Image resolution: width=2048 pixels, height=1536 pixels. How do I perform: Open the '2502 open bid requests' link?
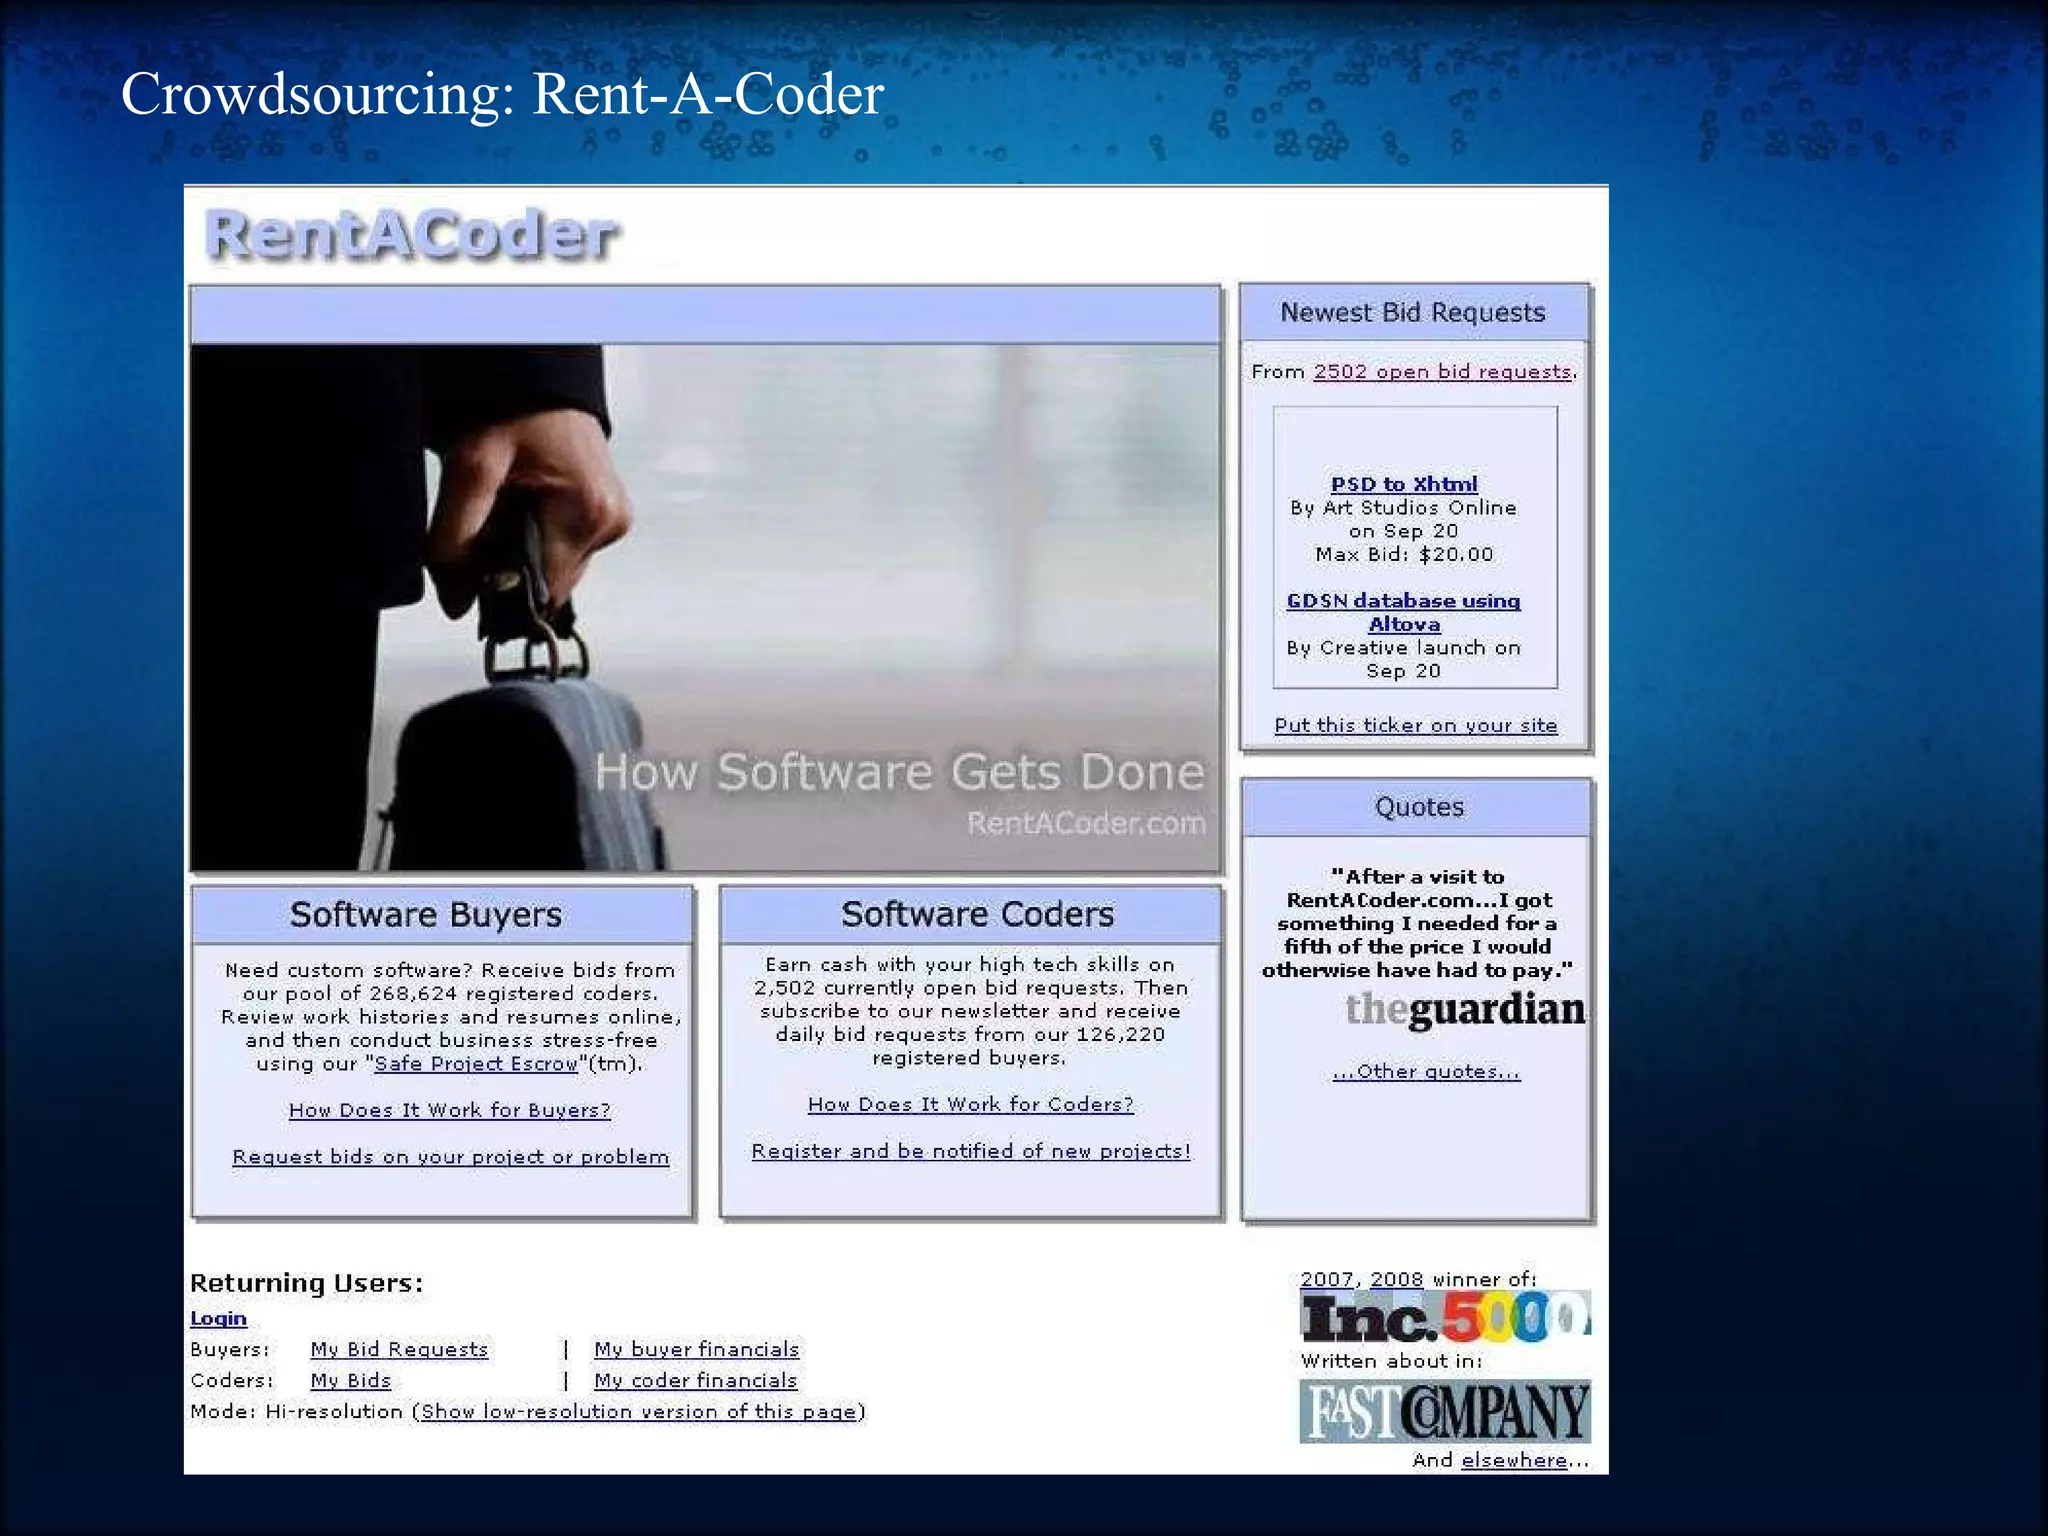[1443, 372]
